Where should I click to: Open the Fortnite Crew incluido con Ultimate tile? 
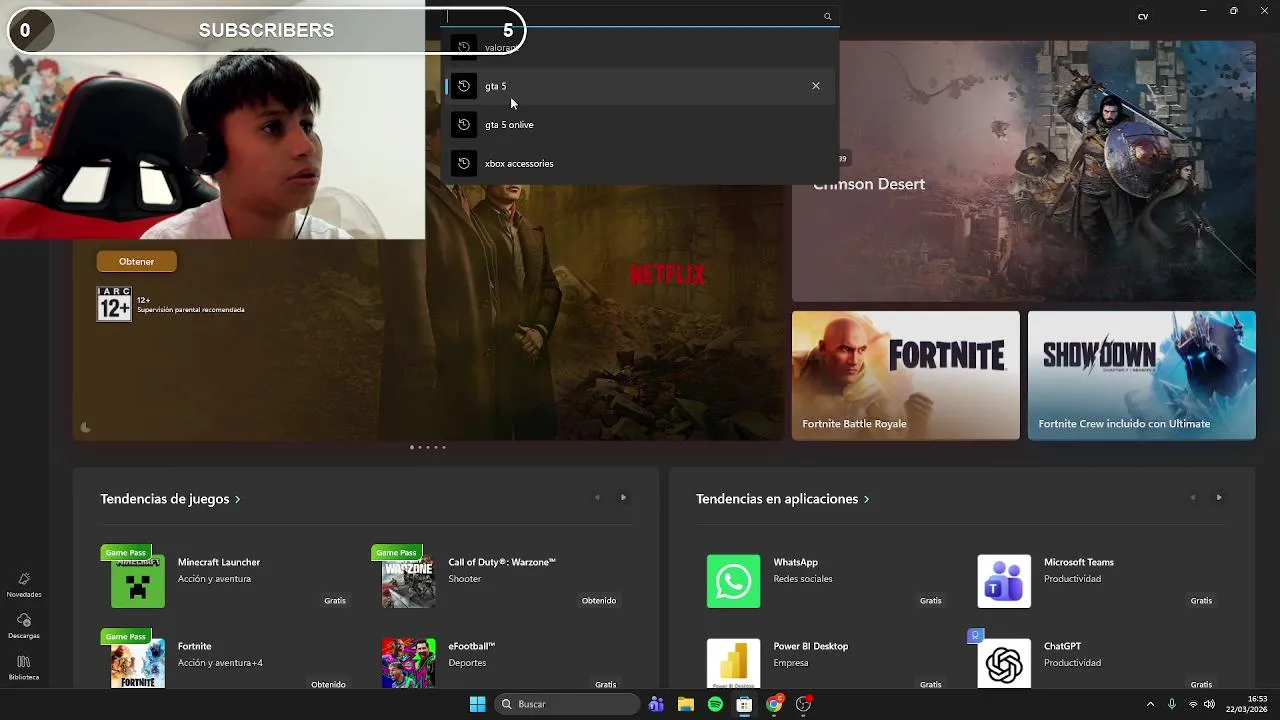1142,375
